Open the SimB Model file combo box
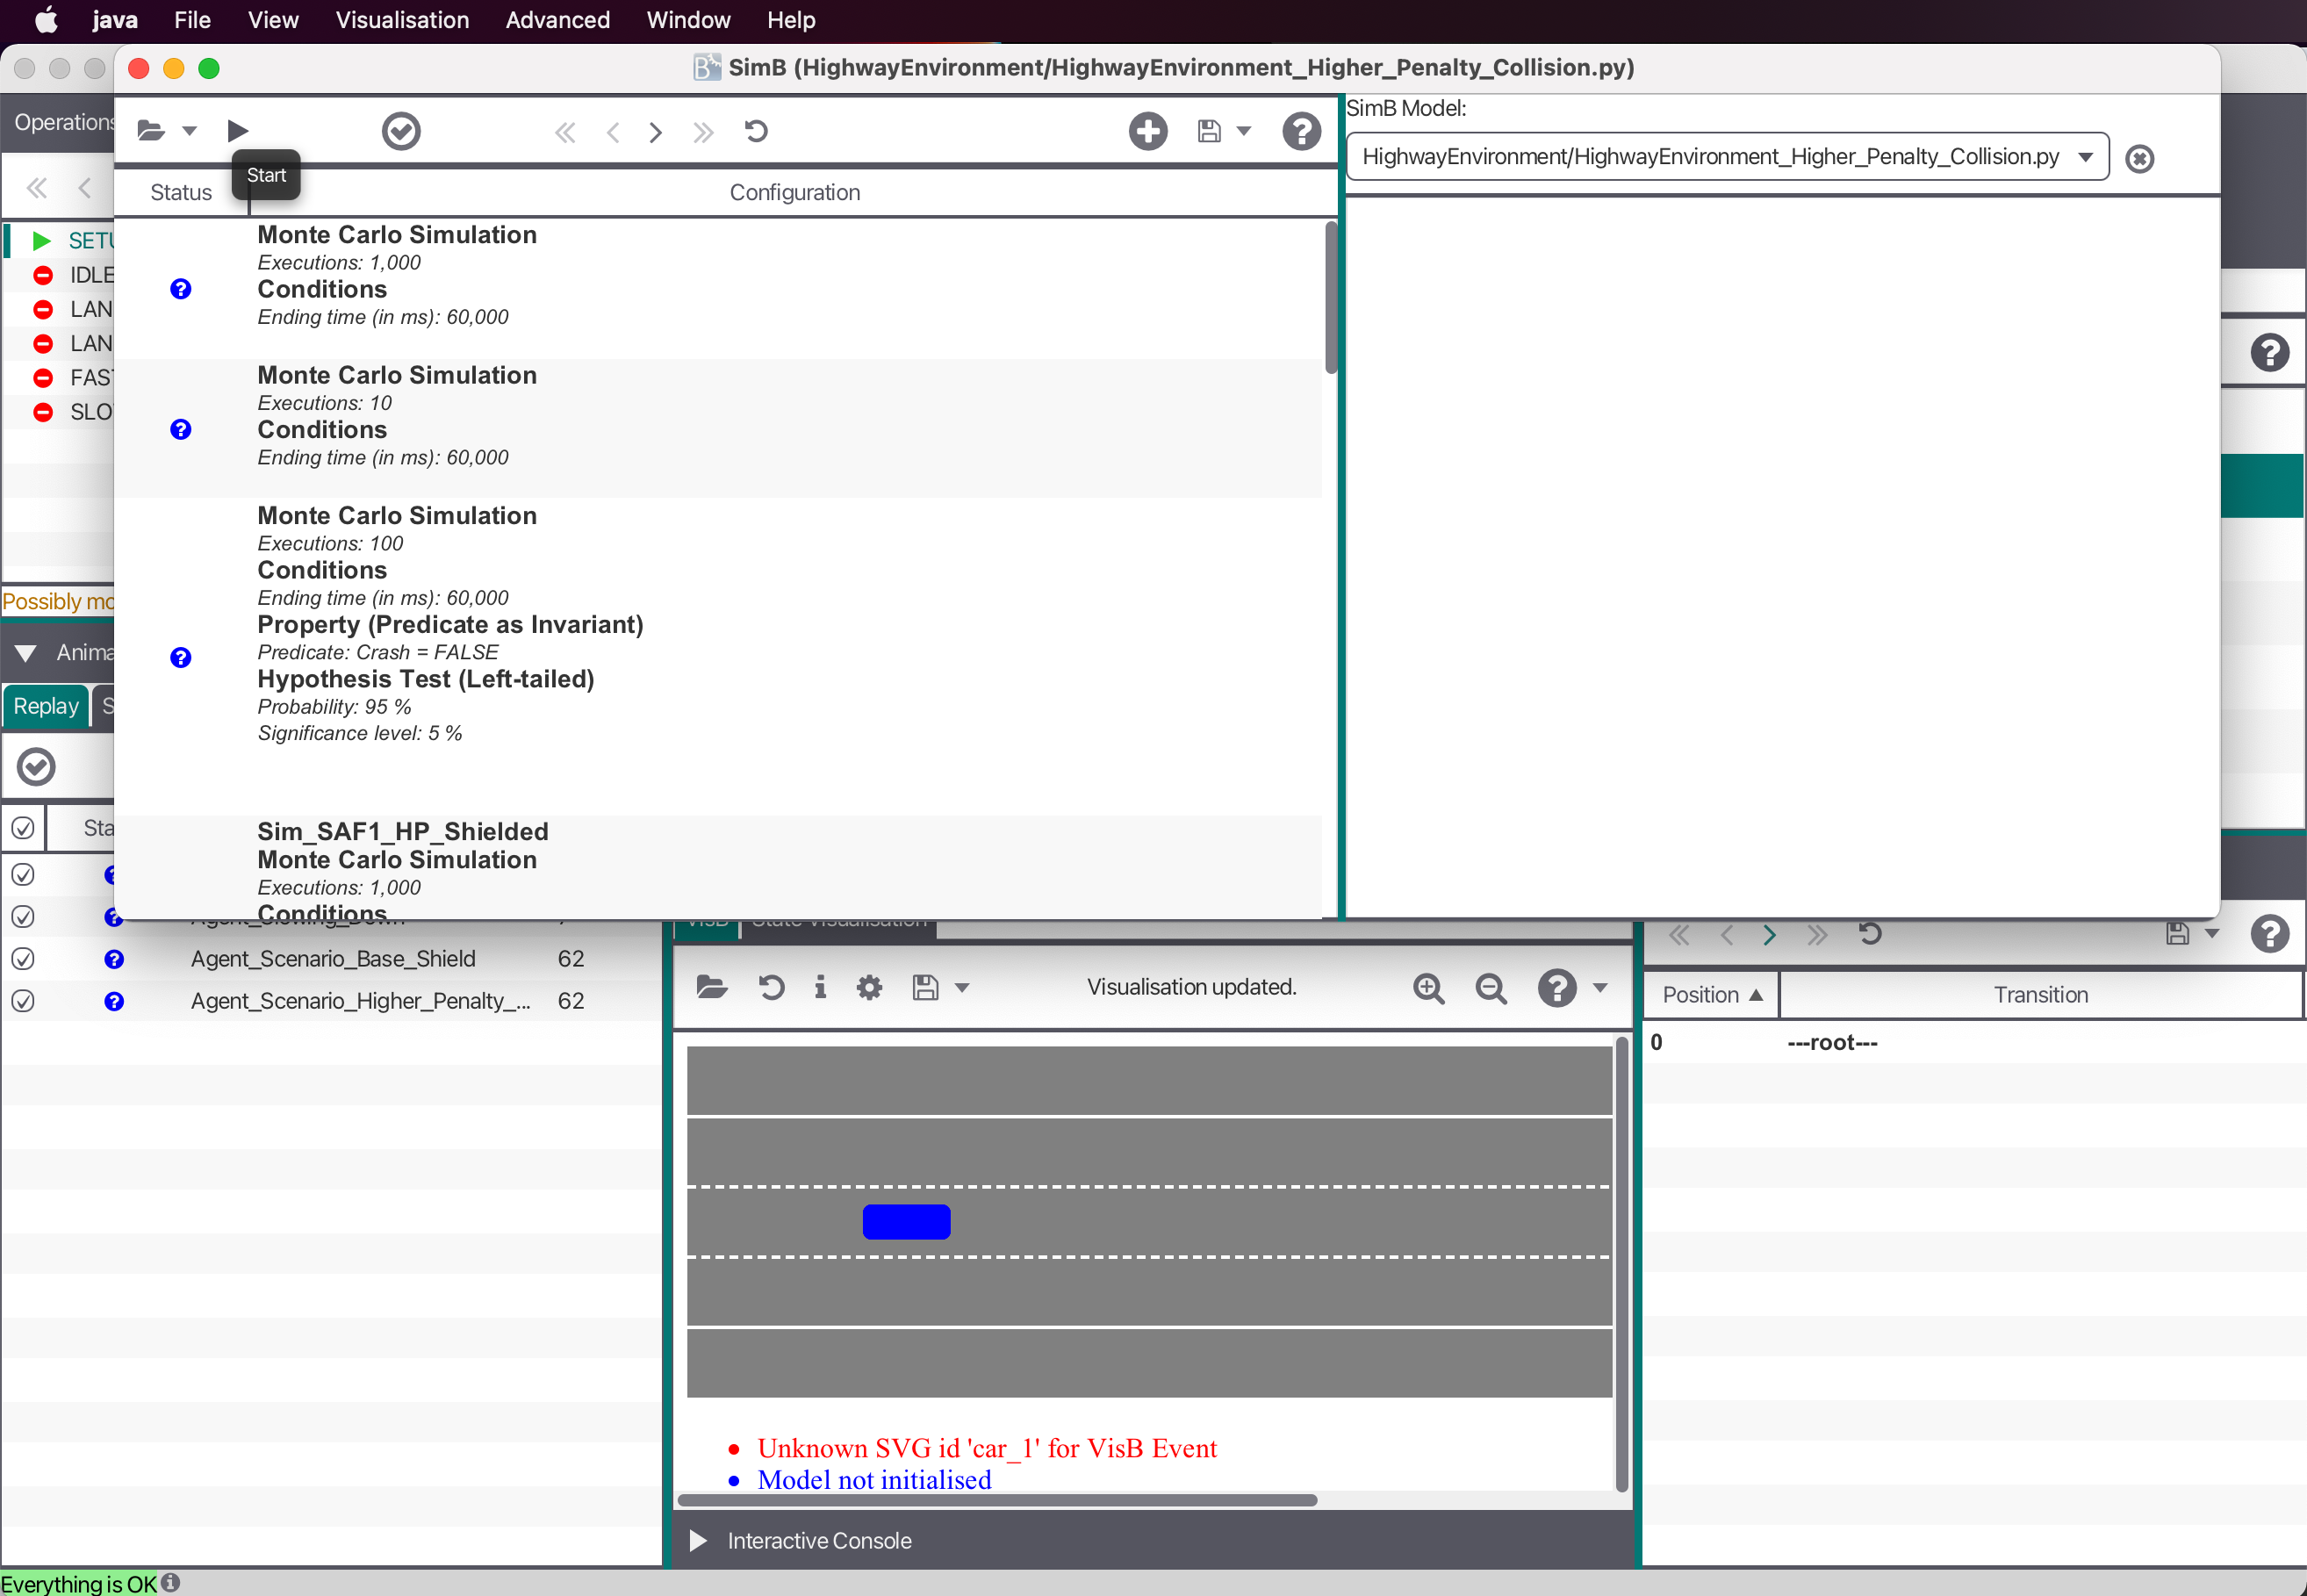This screenshot has width=2307, height=1596. coord(1727,157)
